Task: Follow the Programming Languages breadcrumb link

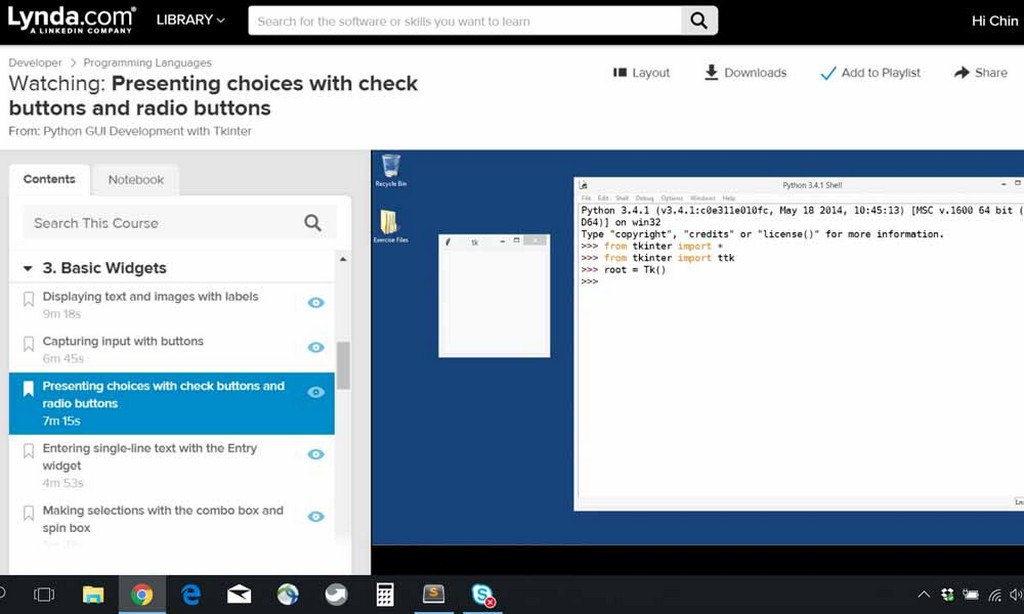Action: (148, 63)
